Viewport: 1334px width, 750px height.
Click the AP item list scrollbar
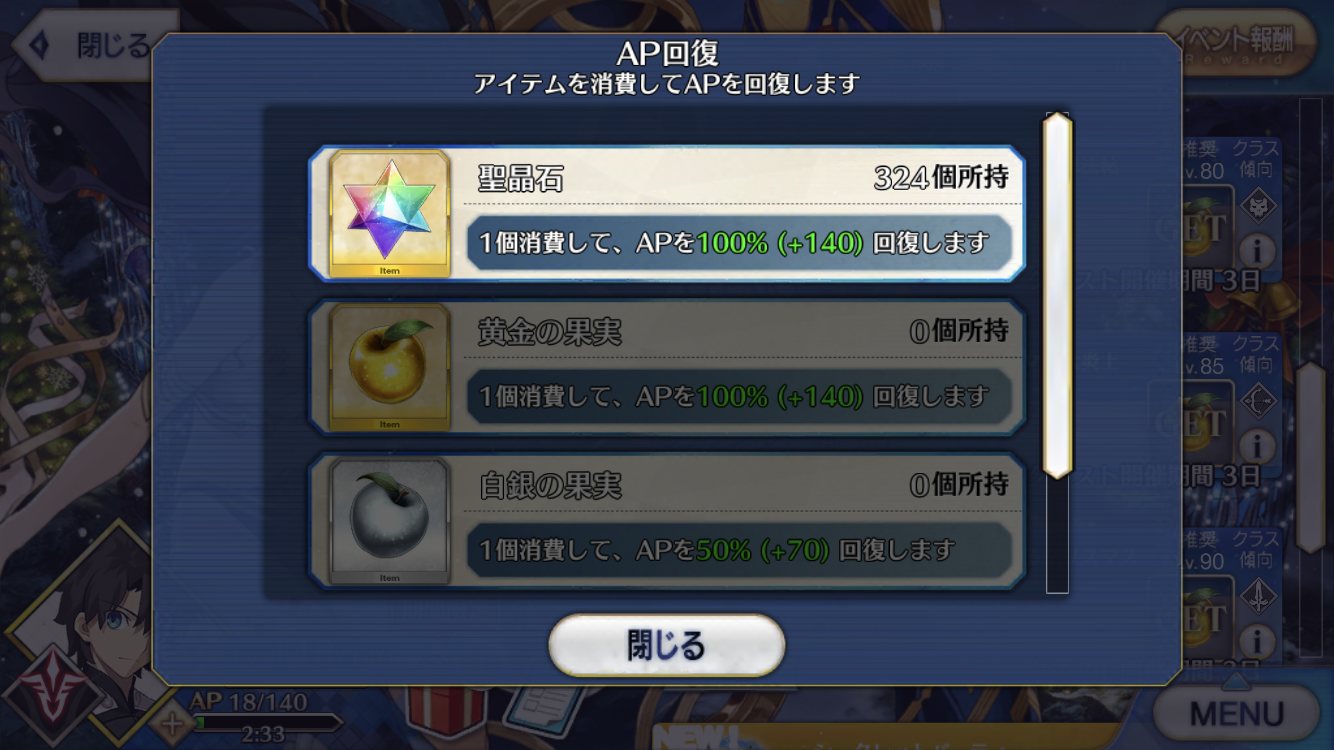click(x=1057, y=296)
